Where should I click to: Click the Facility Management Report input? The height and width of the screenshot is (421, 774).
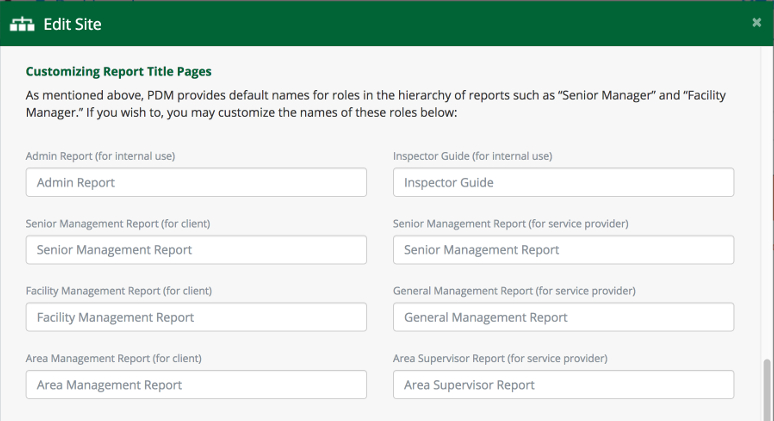tap(196, 317)
